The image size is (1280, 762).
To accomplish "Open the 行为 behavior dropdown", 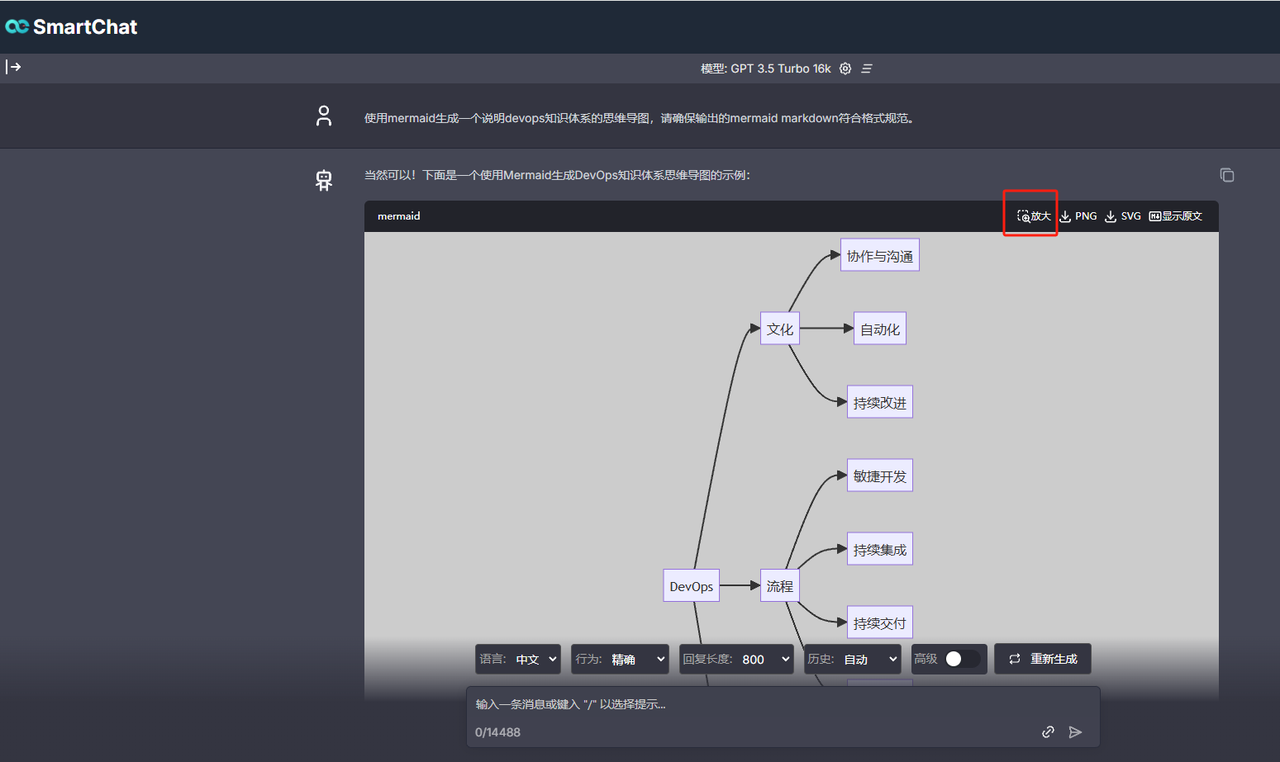I will coord(620,659).
